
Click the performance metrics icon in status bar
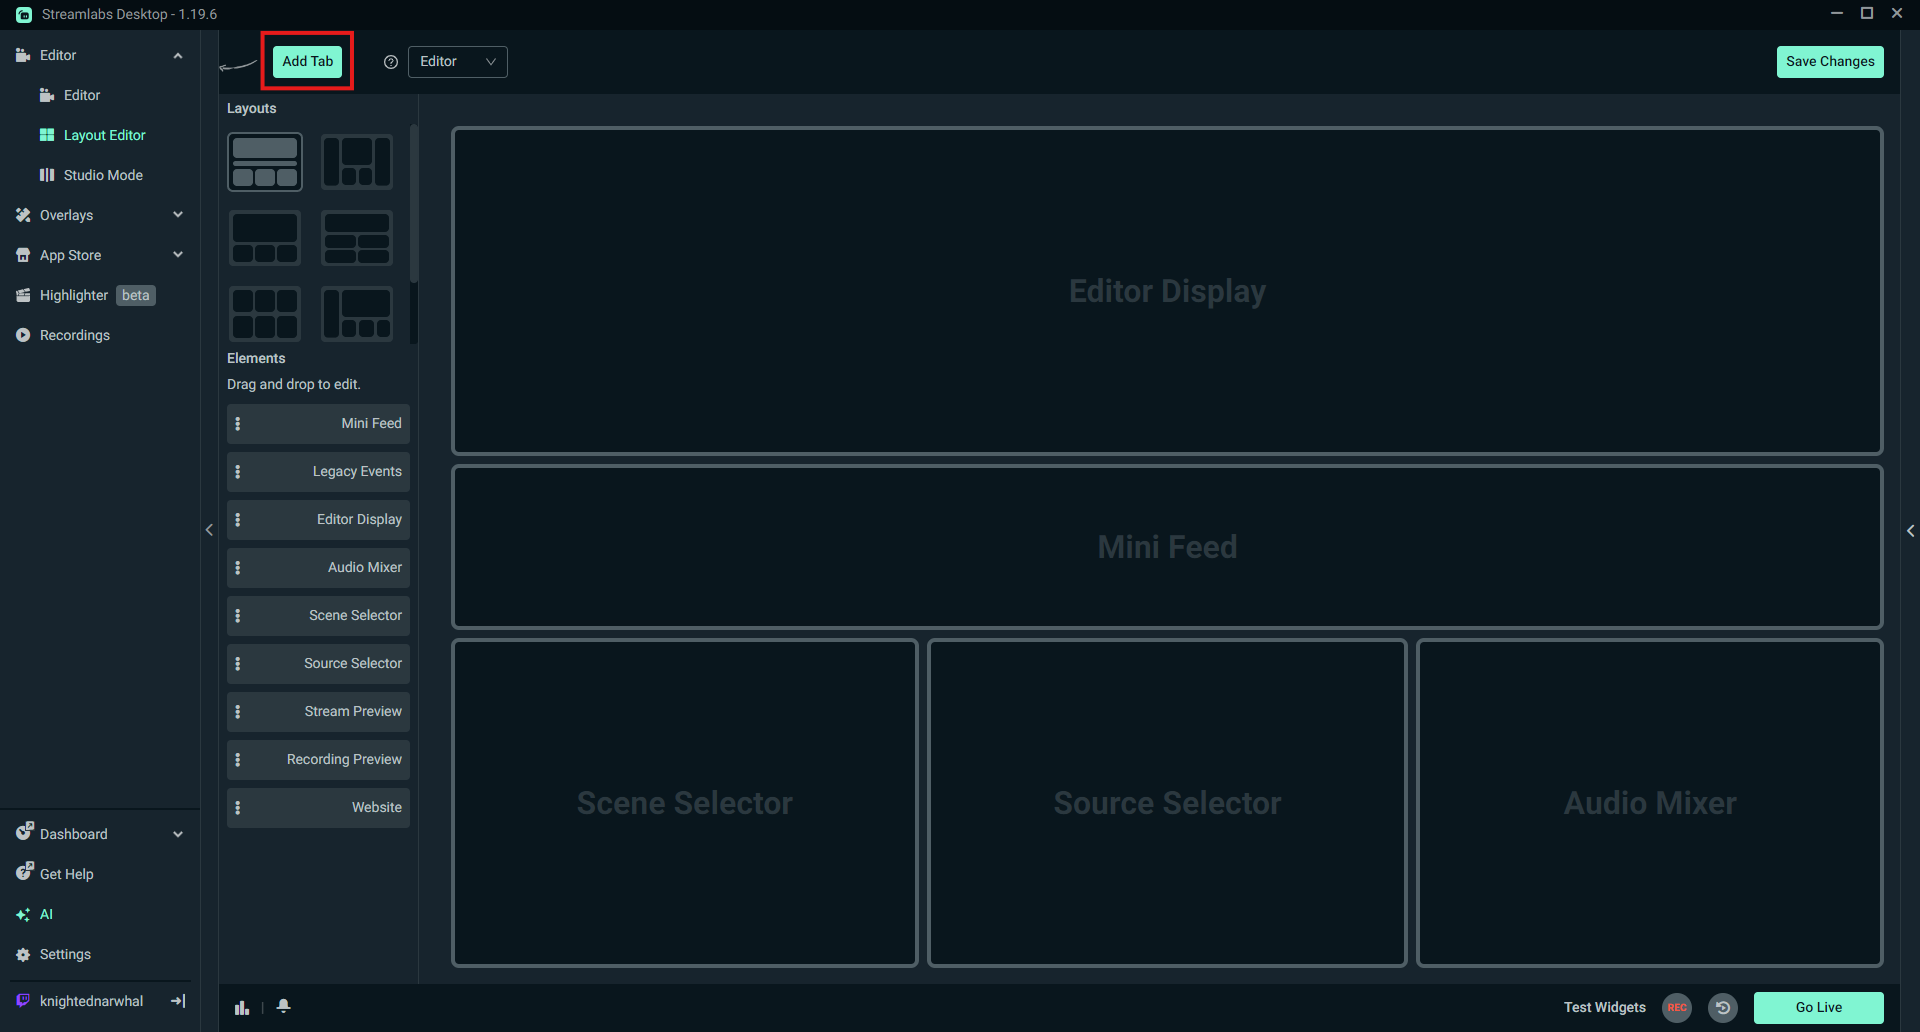point(241,1007)
